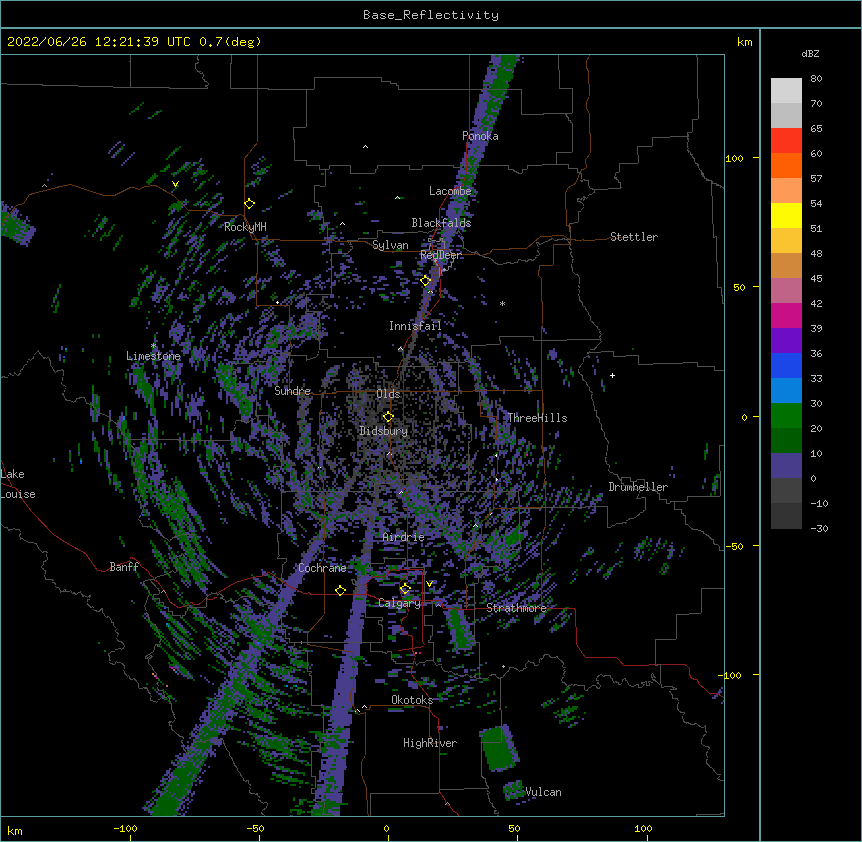Screen dimensions: 862x842
Task: Select the Okotoks label
Action: pyautogui.click(x=412, y=700)
